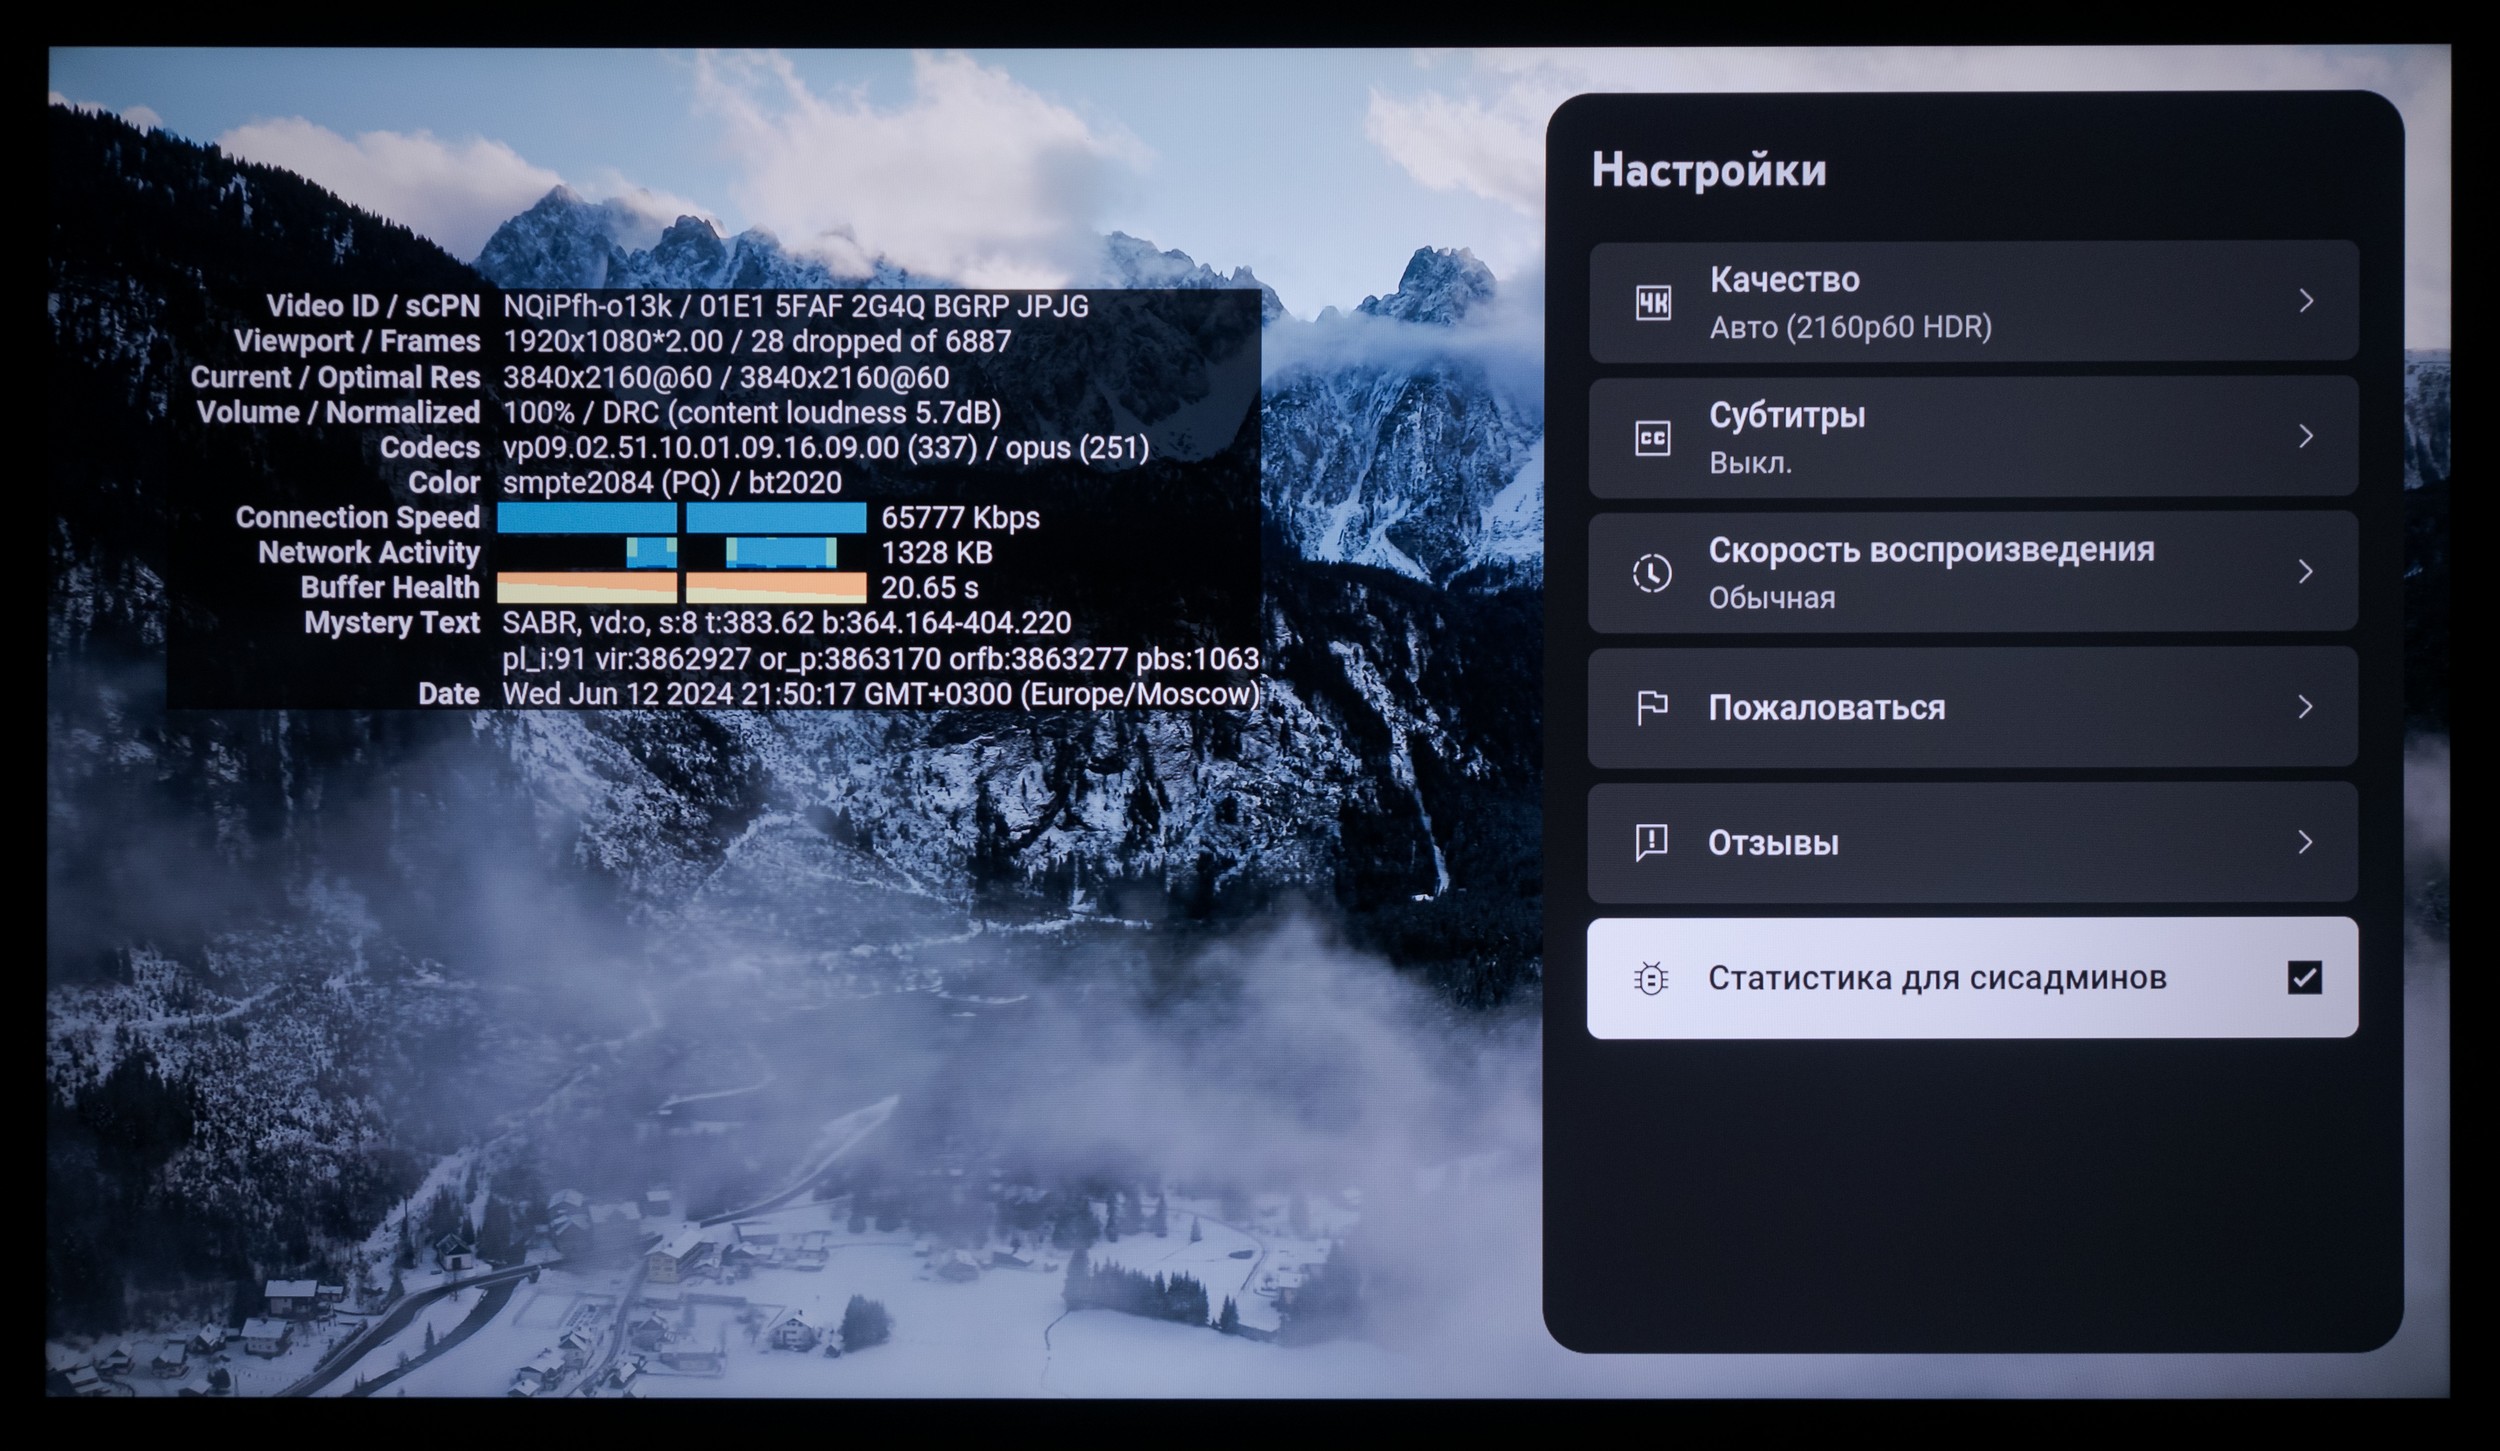
Task: Click the bug icon for stats
Action: click(1651, 978)
